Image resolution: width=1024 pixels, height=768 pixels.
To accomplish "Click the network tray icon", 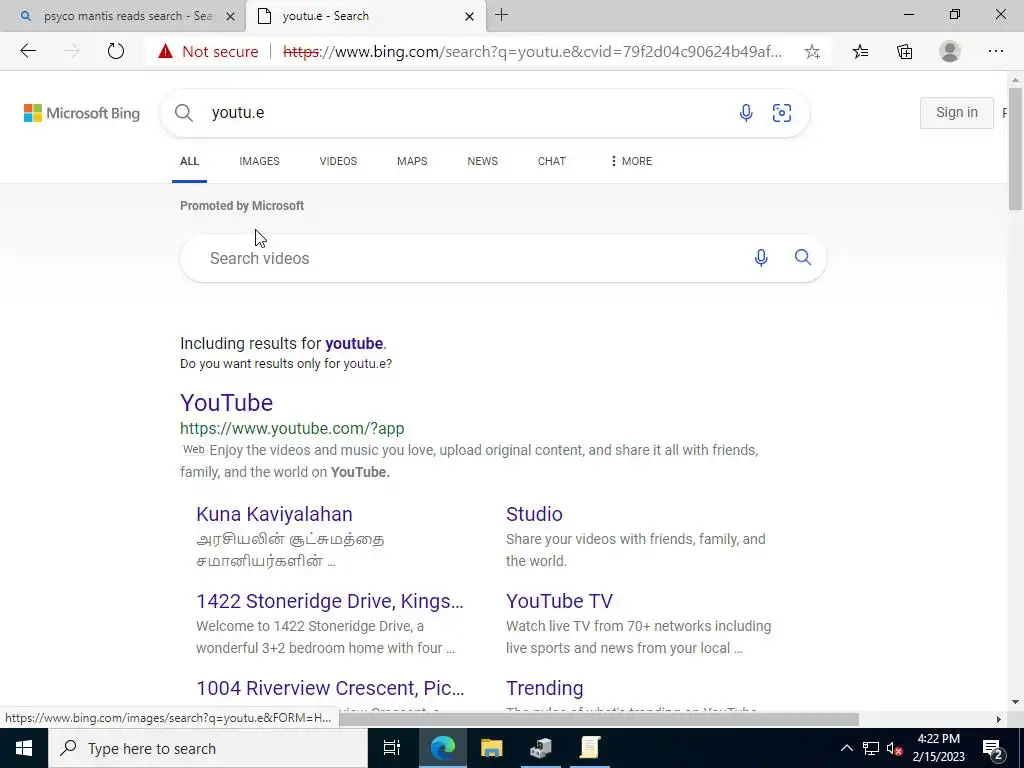I will click(x=871, y=748).
